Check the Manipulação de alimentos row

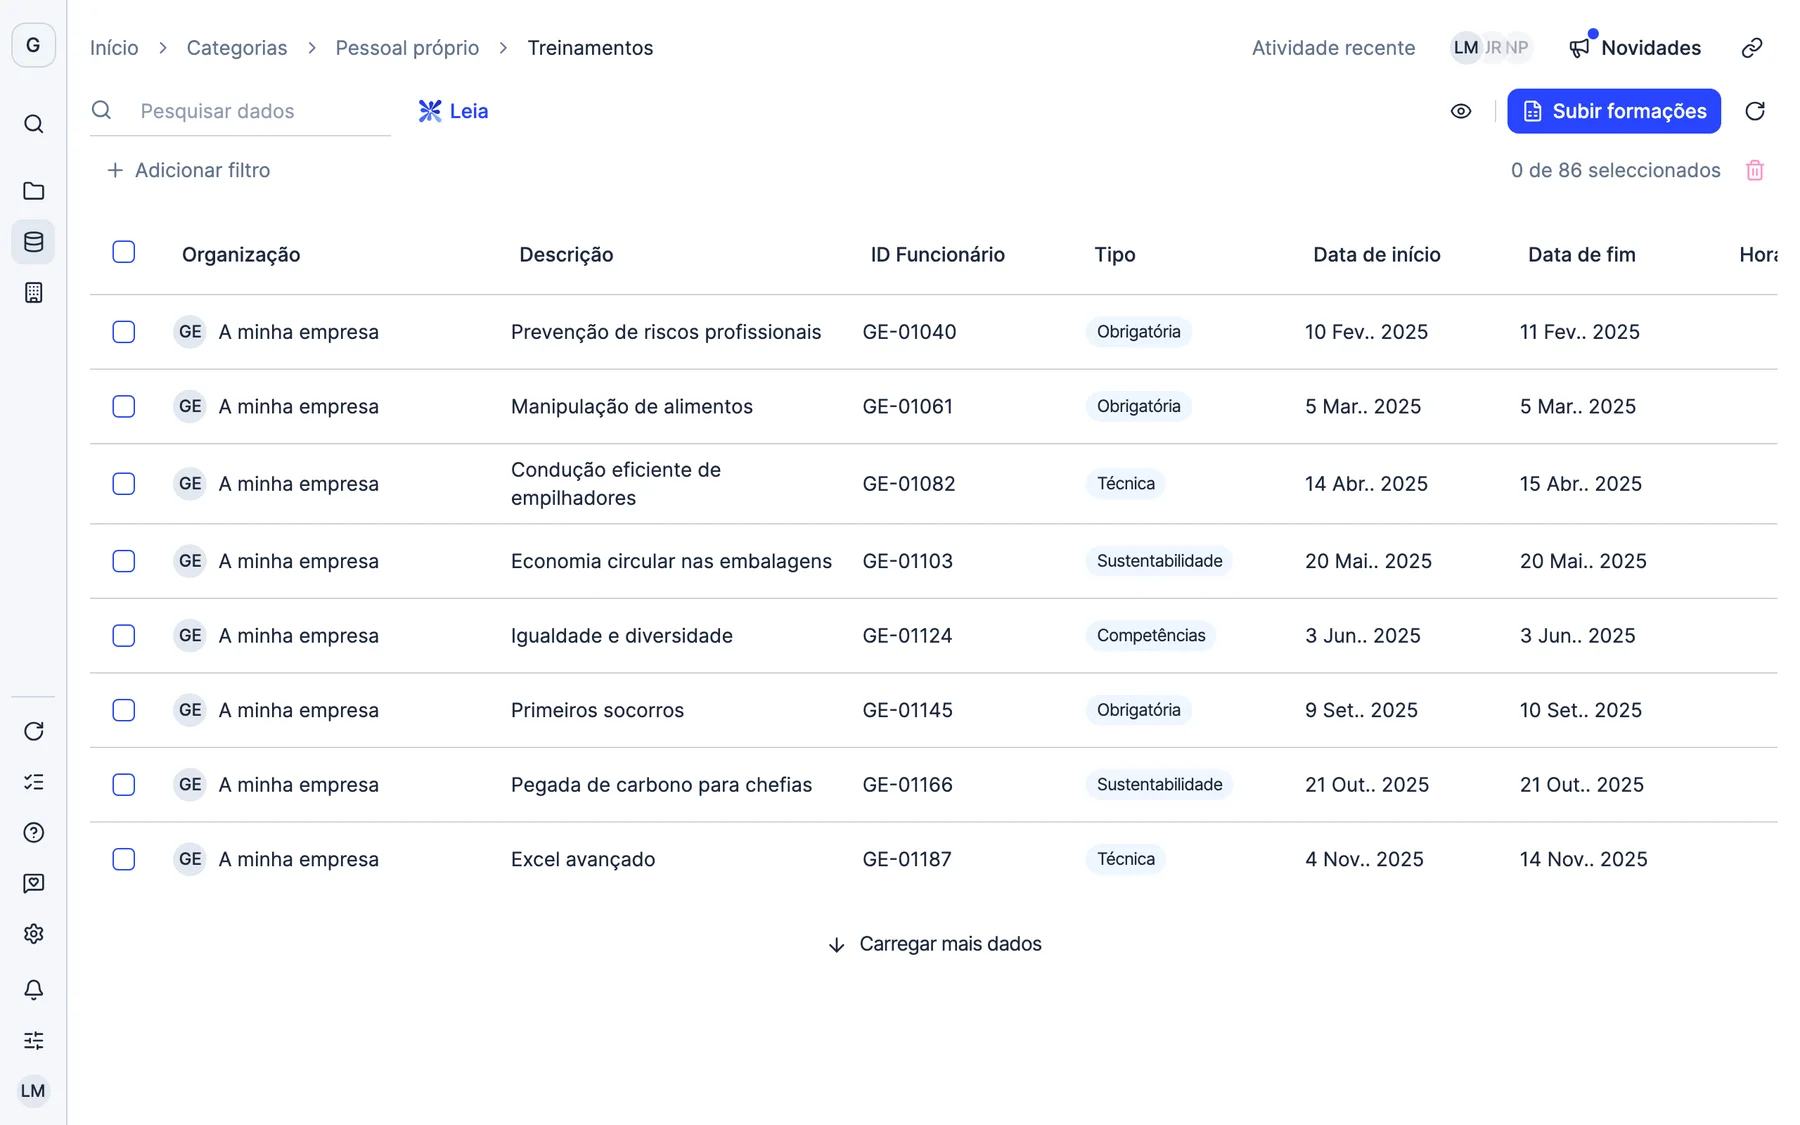(x=124, y=406)
